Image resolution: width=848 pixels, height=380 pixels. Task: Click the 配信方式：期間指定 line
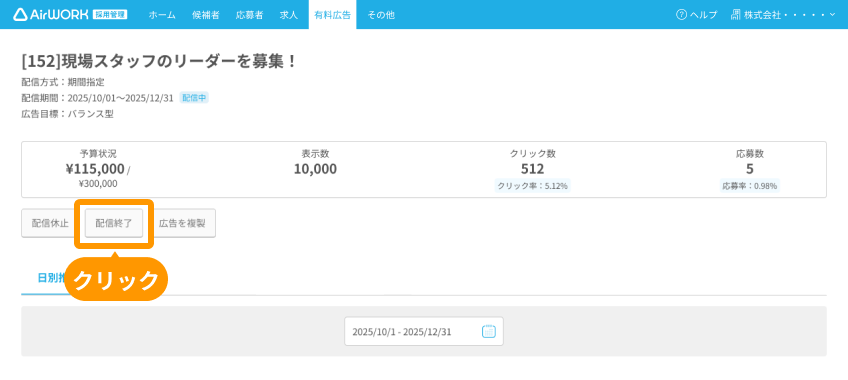click(x=63, y=83)
